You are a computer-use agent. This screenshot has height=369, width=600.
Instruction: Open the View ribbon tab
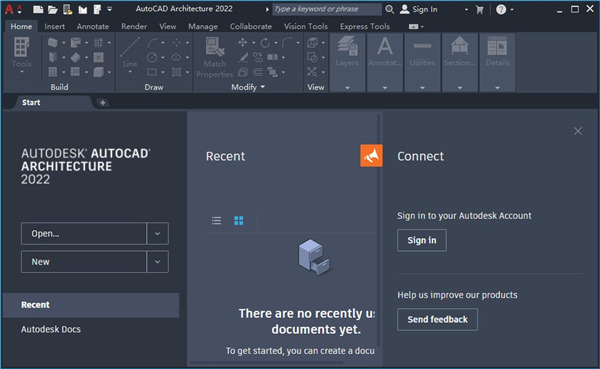pos(168,26)
